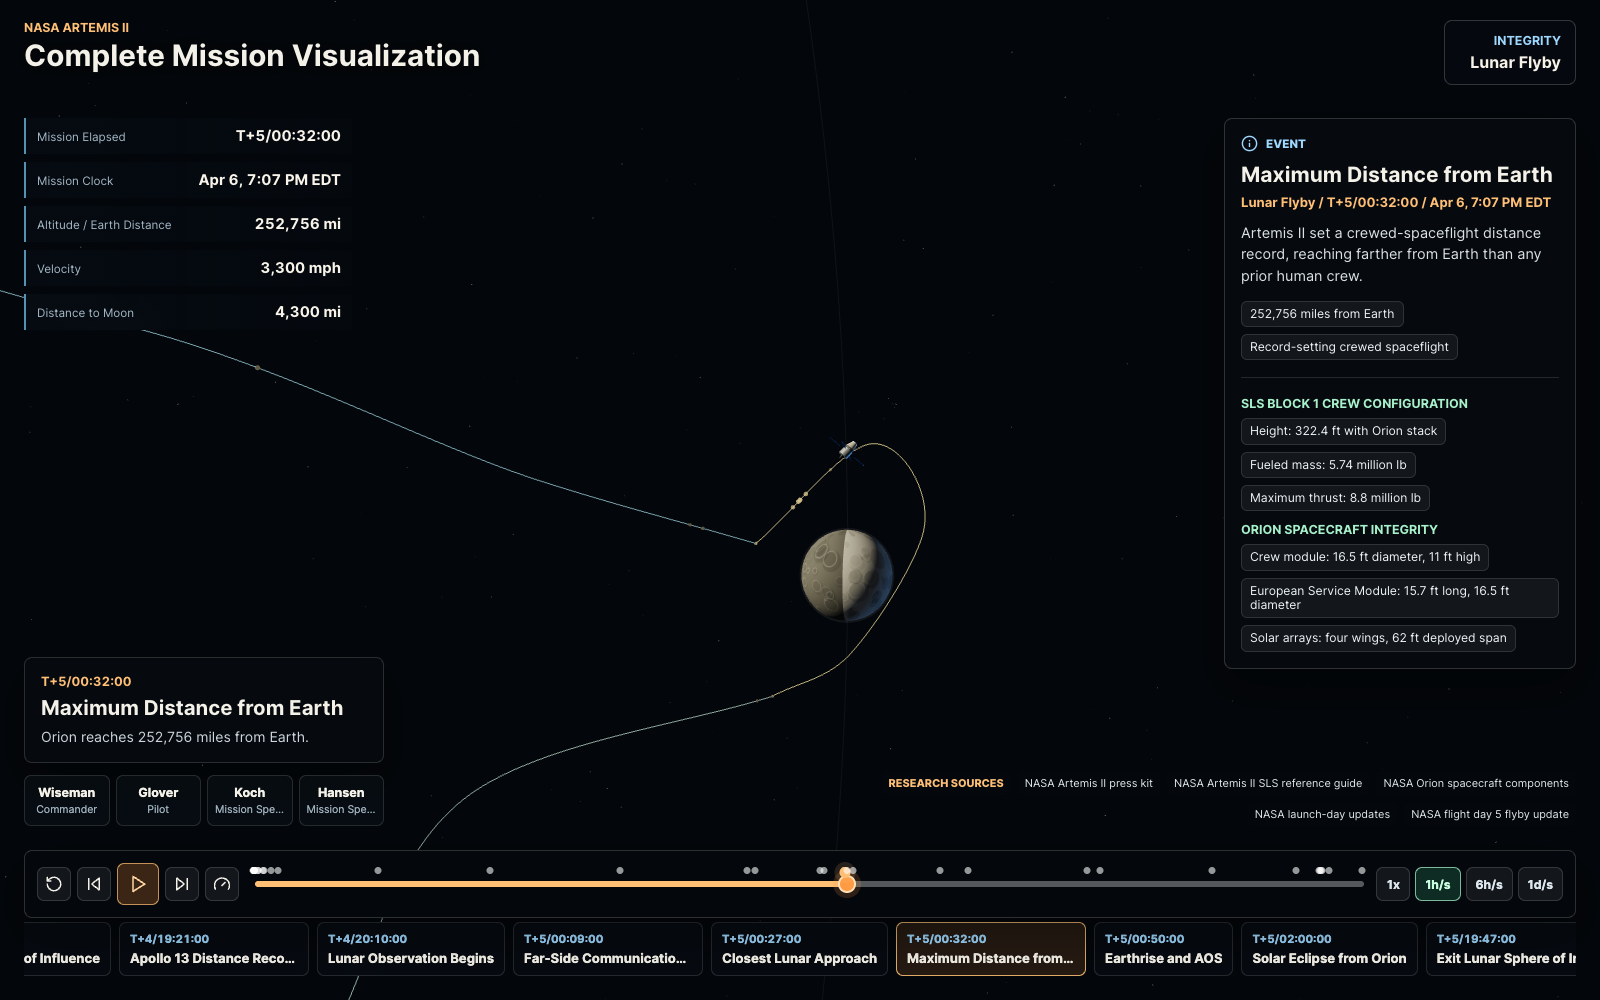This screenshot has width=1600, height=1000.
Task: Click the Fueled mass 5.74 million lb tag
Action: point(1328,465)
